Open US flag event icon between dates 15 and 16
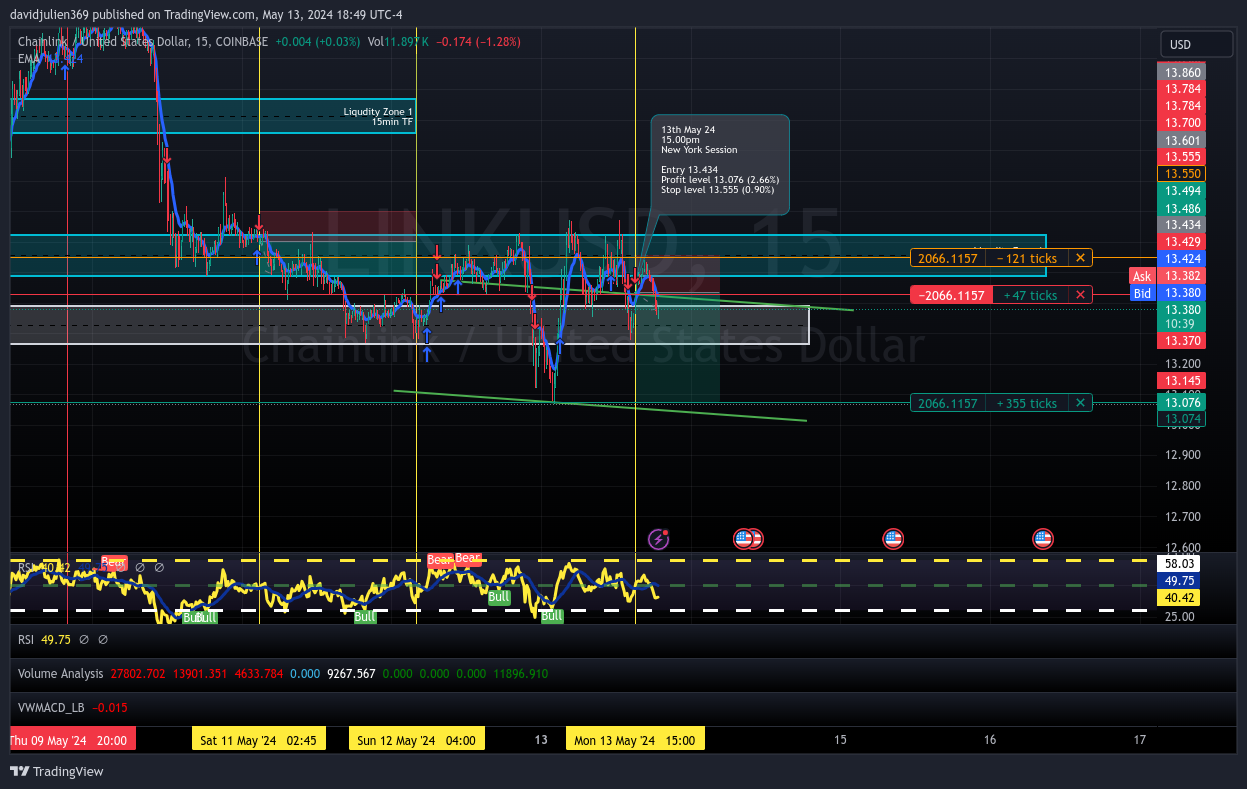Screen dimensions: 1247x789 (x=893, y=539)
